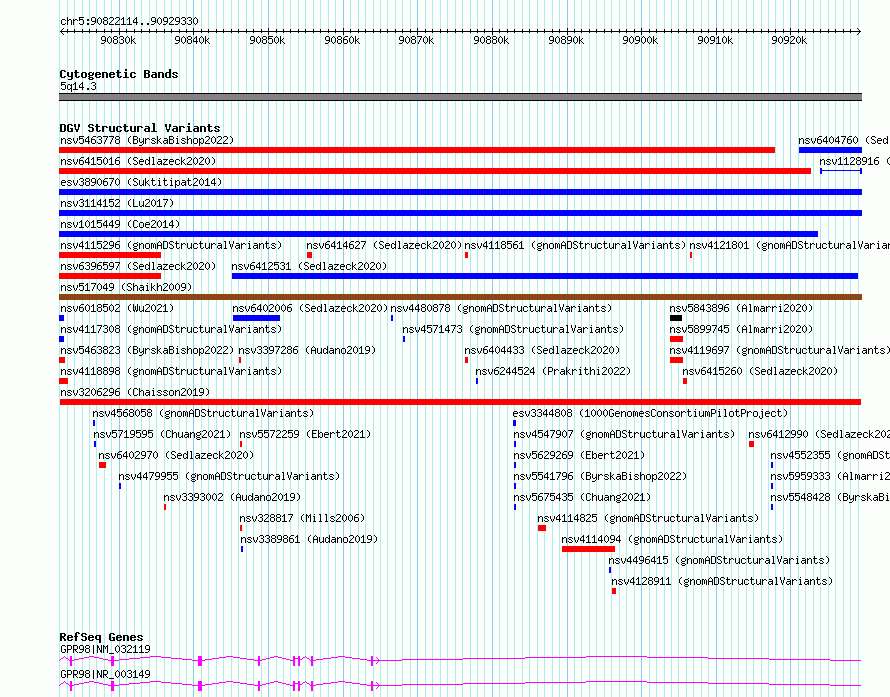Select the DGV Structural Variants track title
890x697 pixels.
(140, 128)
